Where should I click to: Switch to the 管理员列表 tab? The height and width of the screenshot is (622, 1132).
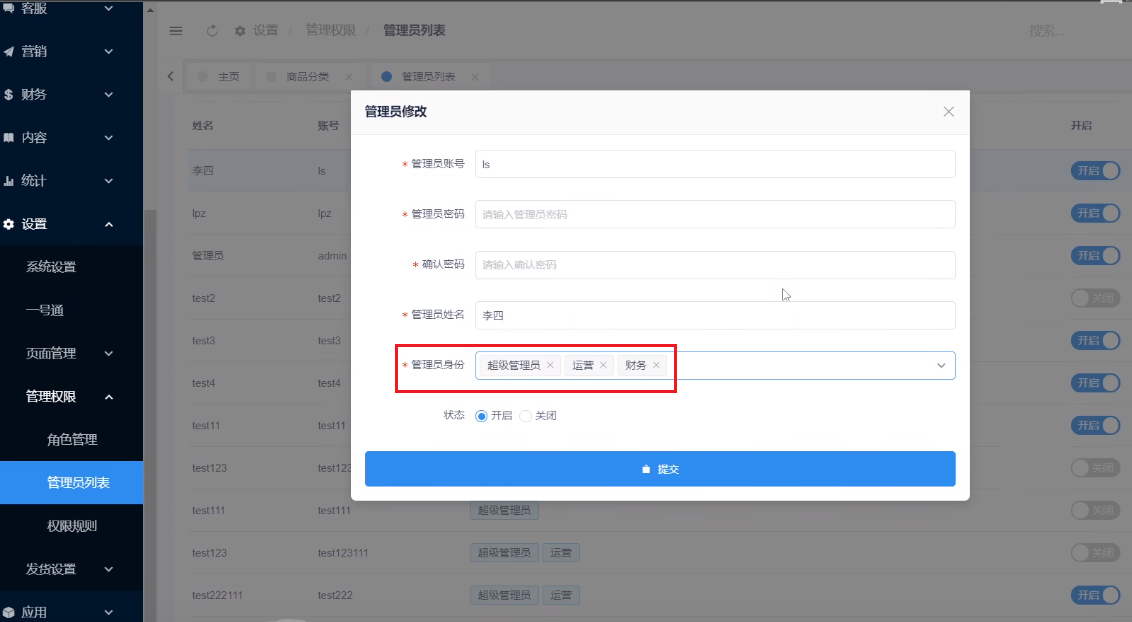430,76
